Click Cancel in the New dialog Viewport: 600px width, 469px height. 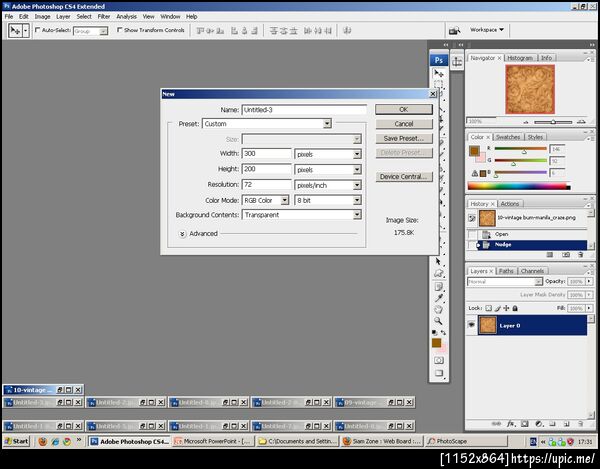coord(404,124)
